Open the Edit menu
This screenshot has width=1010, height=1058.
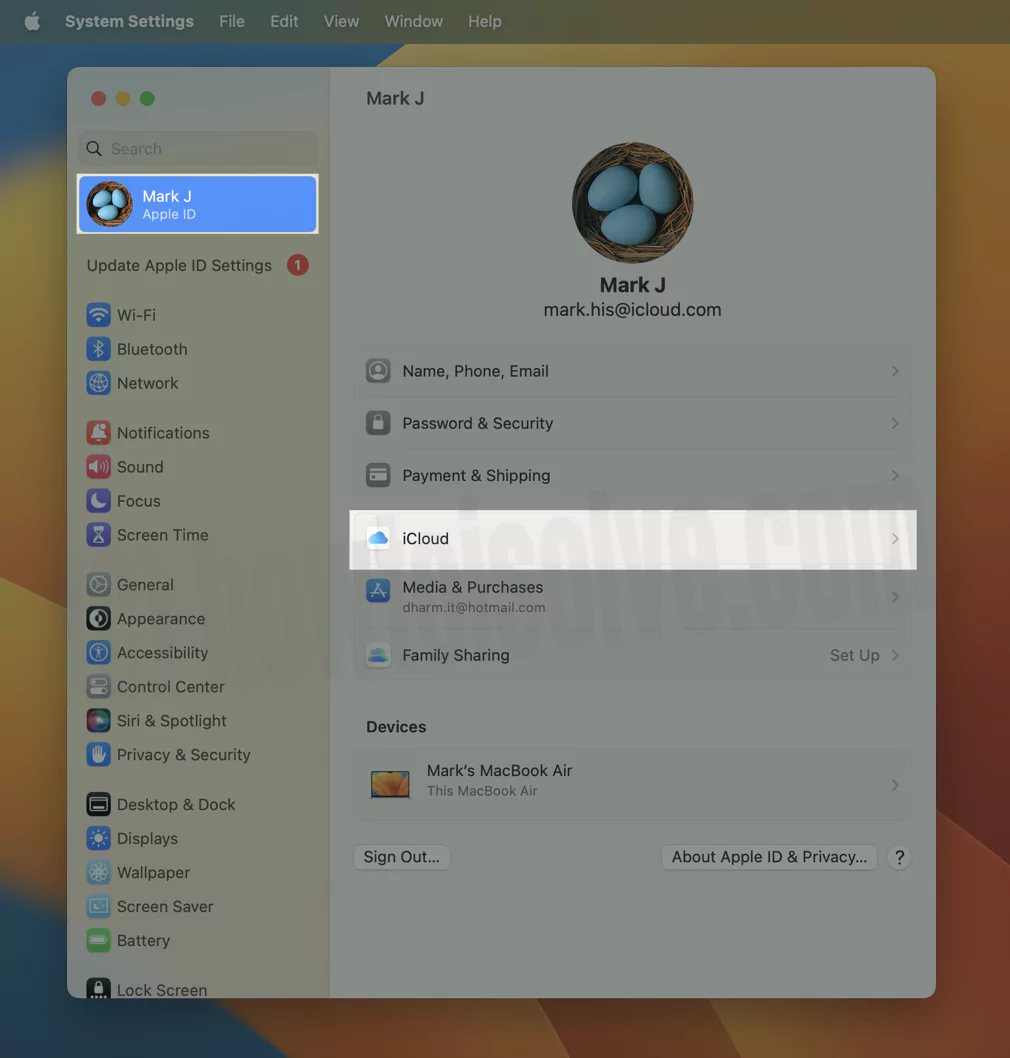coord(284,22)
